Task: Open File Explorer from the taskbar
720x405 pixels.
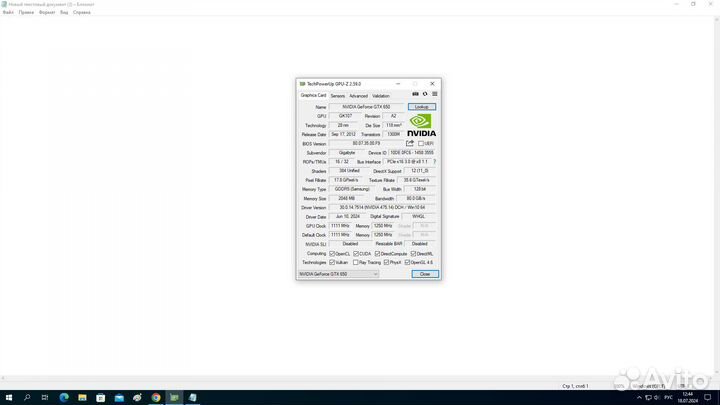Action: tap(82, 398)
